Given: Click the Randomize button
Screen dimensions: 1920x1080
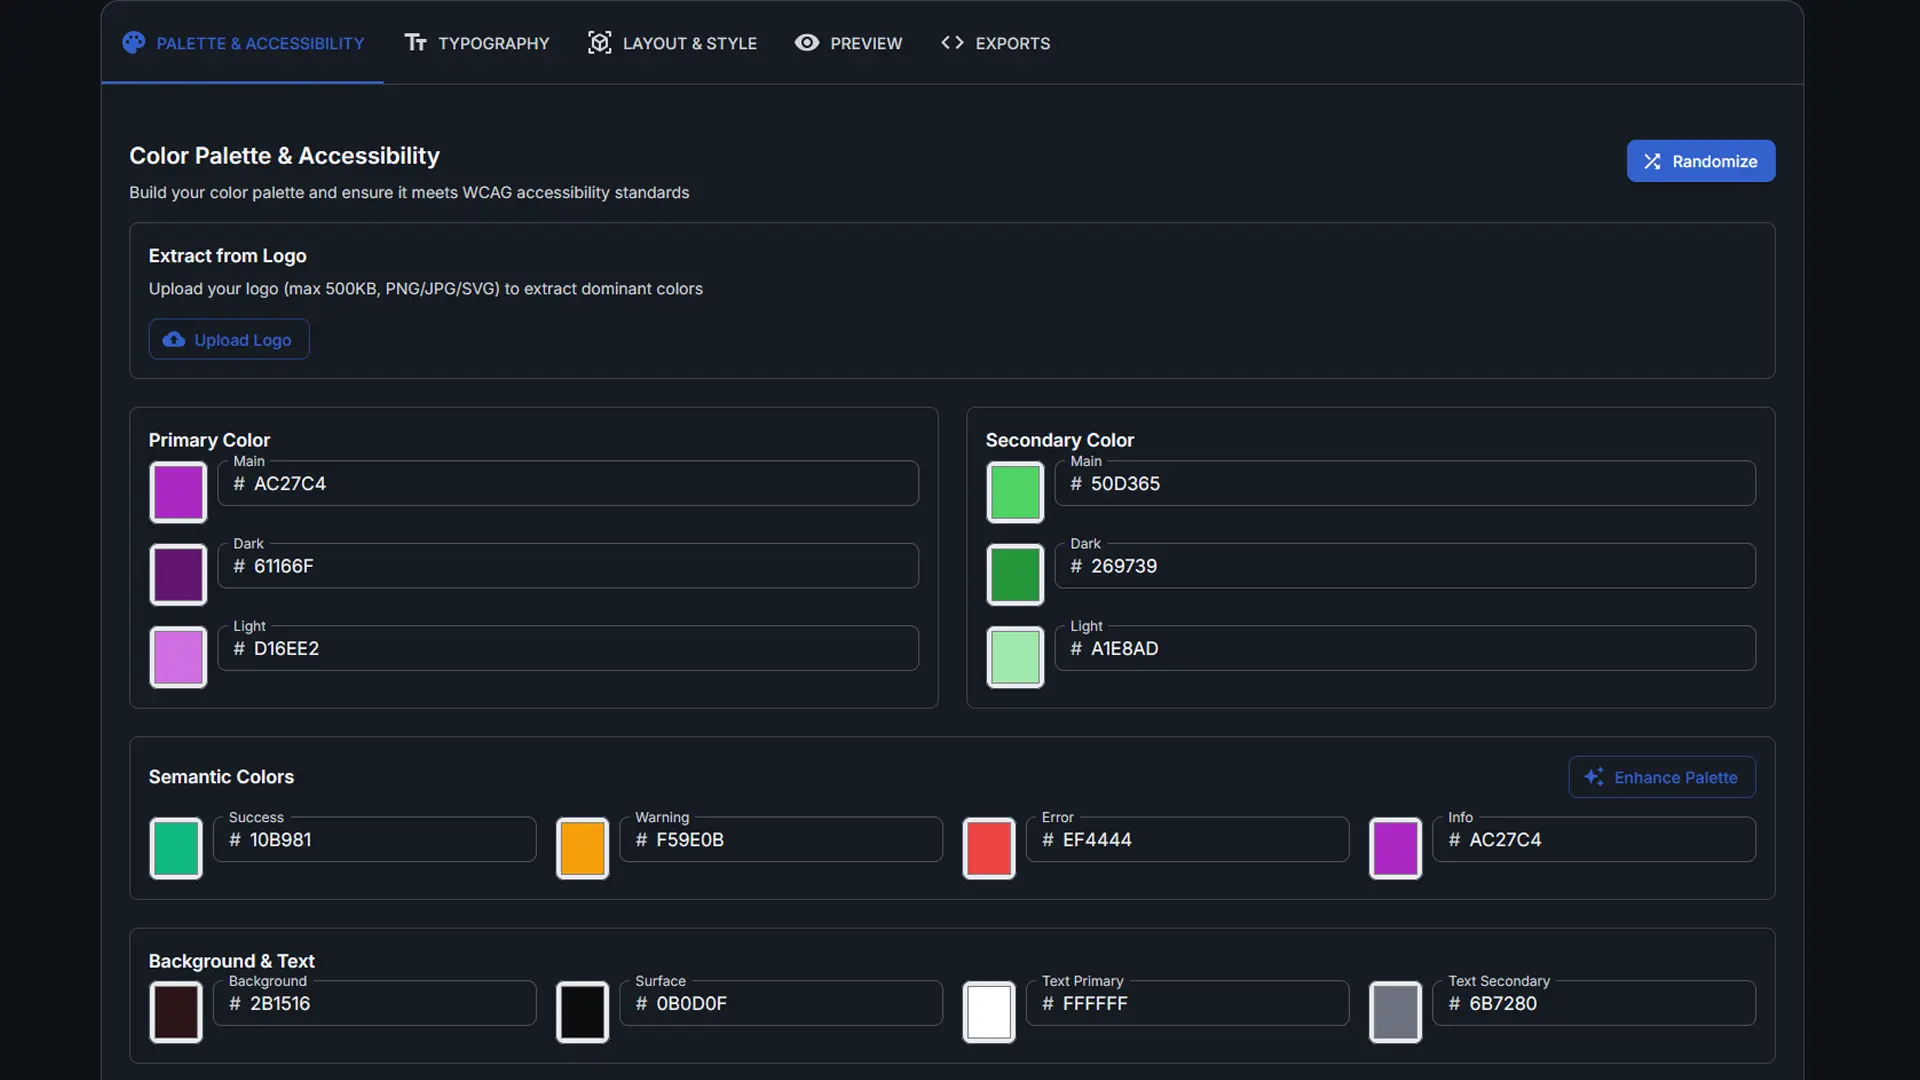Looking at the screenshot, I should coord(1700,161).
